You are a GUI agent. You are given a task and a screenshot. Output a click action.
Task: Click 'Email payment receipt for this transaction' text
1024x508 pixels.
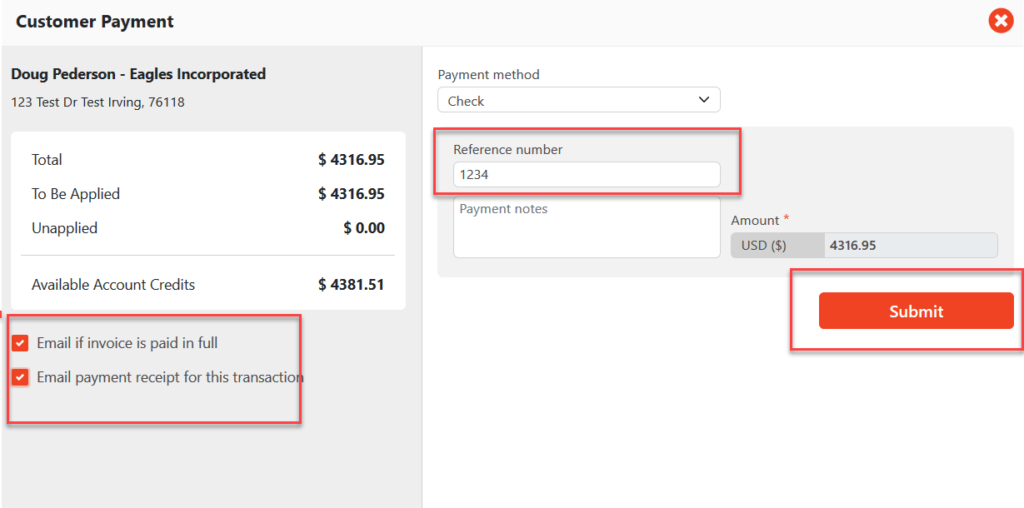click(170, 377)
